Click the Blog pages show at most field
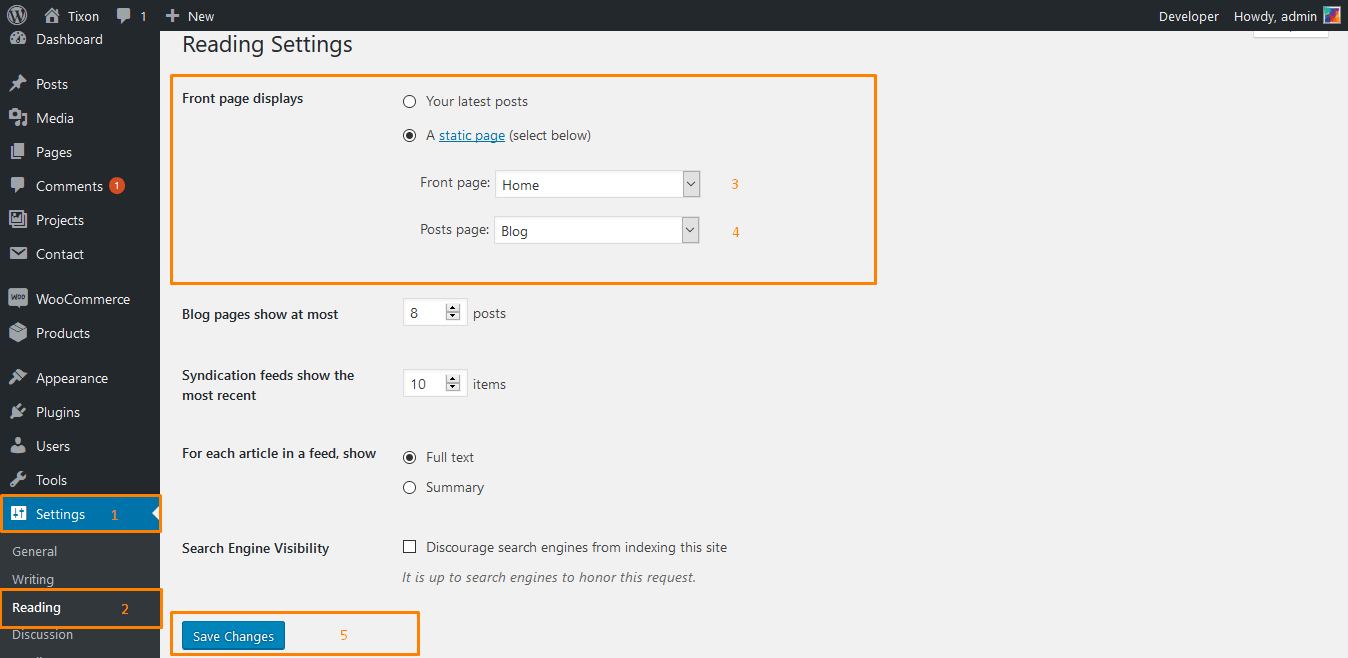The height and width of the screenshot is (658, 1348). pos(435,313)
